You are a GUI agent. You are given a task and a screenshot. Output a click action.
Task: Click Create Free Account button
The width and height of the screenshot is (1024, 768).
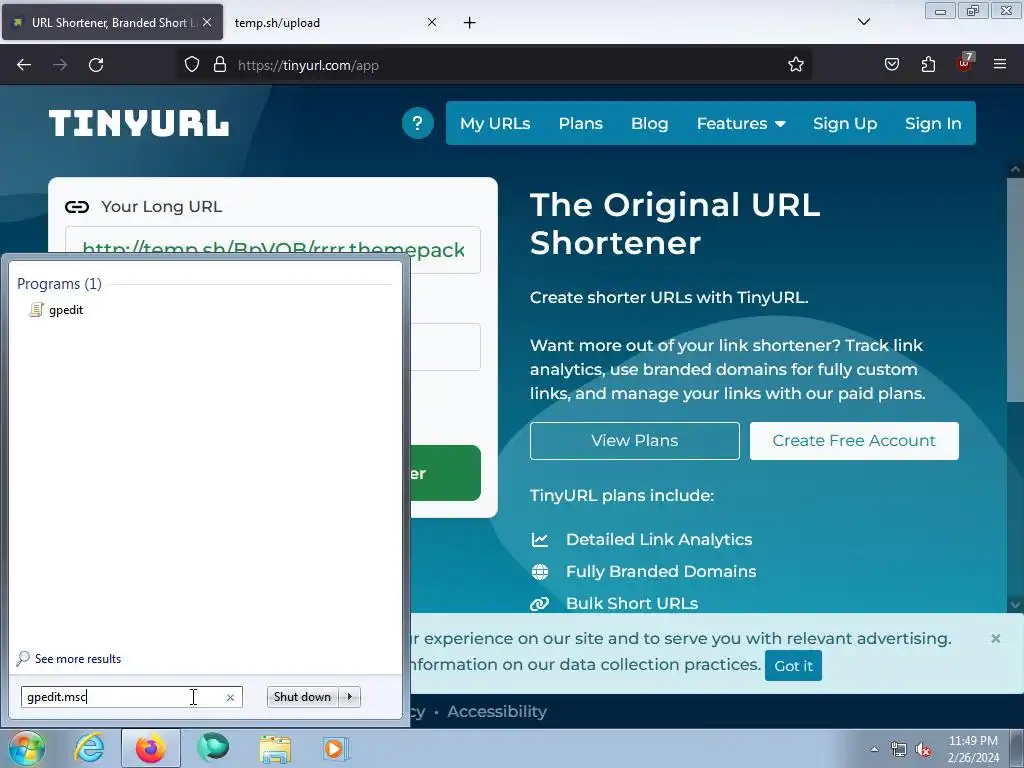[x=854, y=441]
